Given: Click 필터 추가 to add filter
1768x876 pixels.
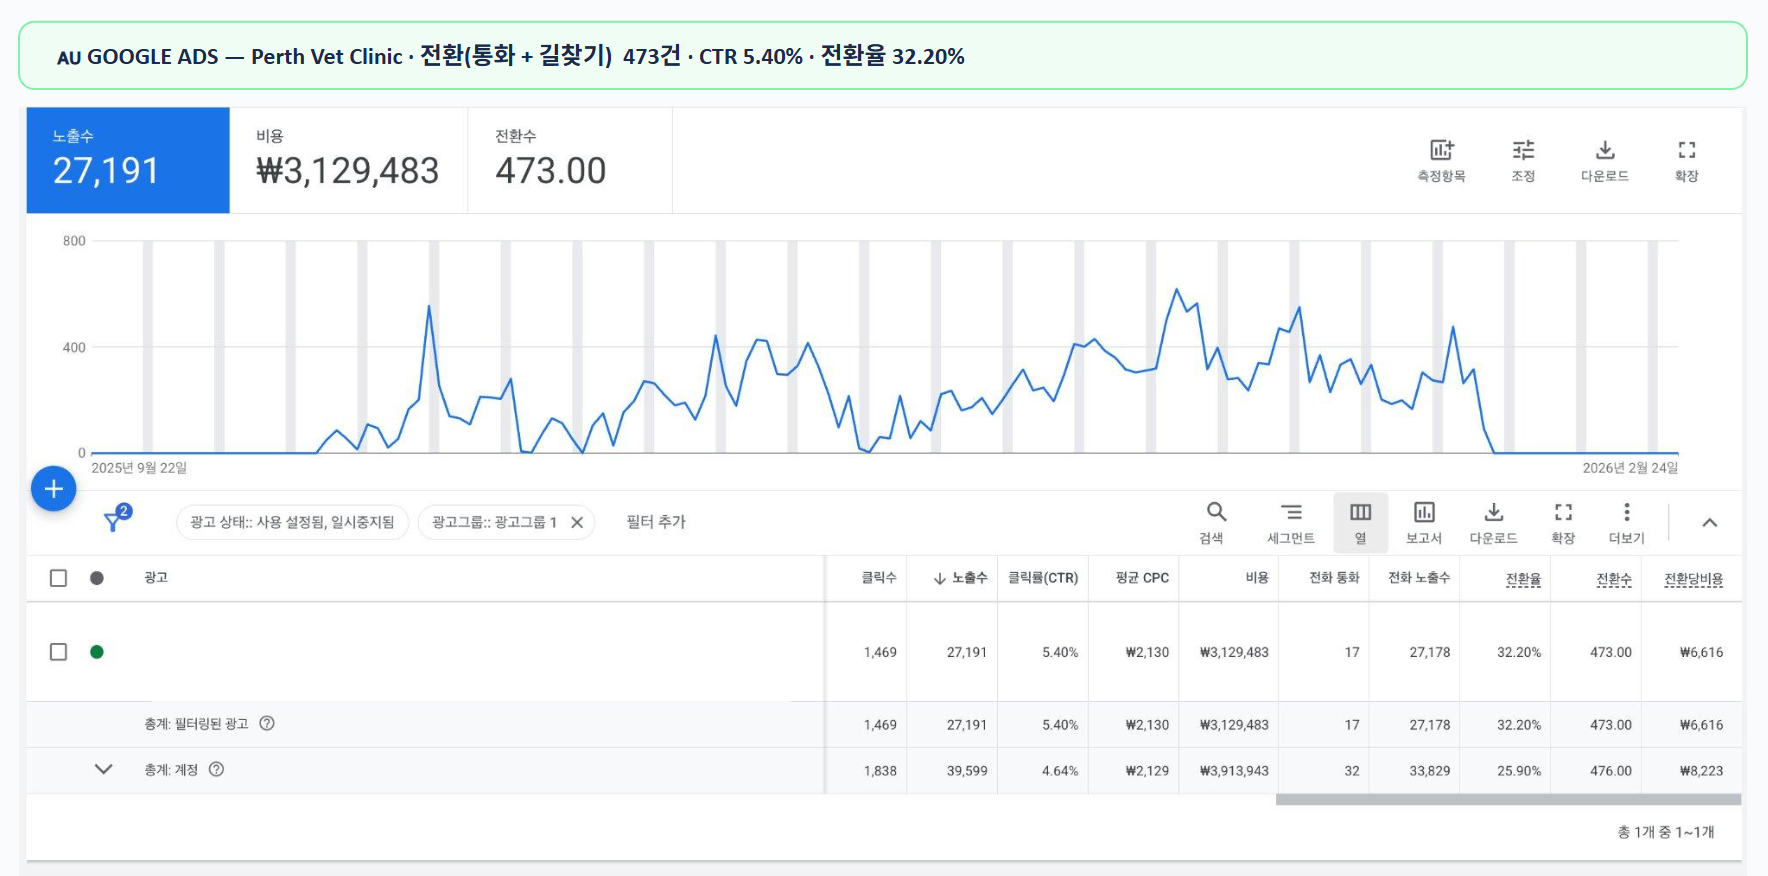Looking at the screenshot, I should coord(656,522).
